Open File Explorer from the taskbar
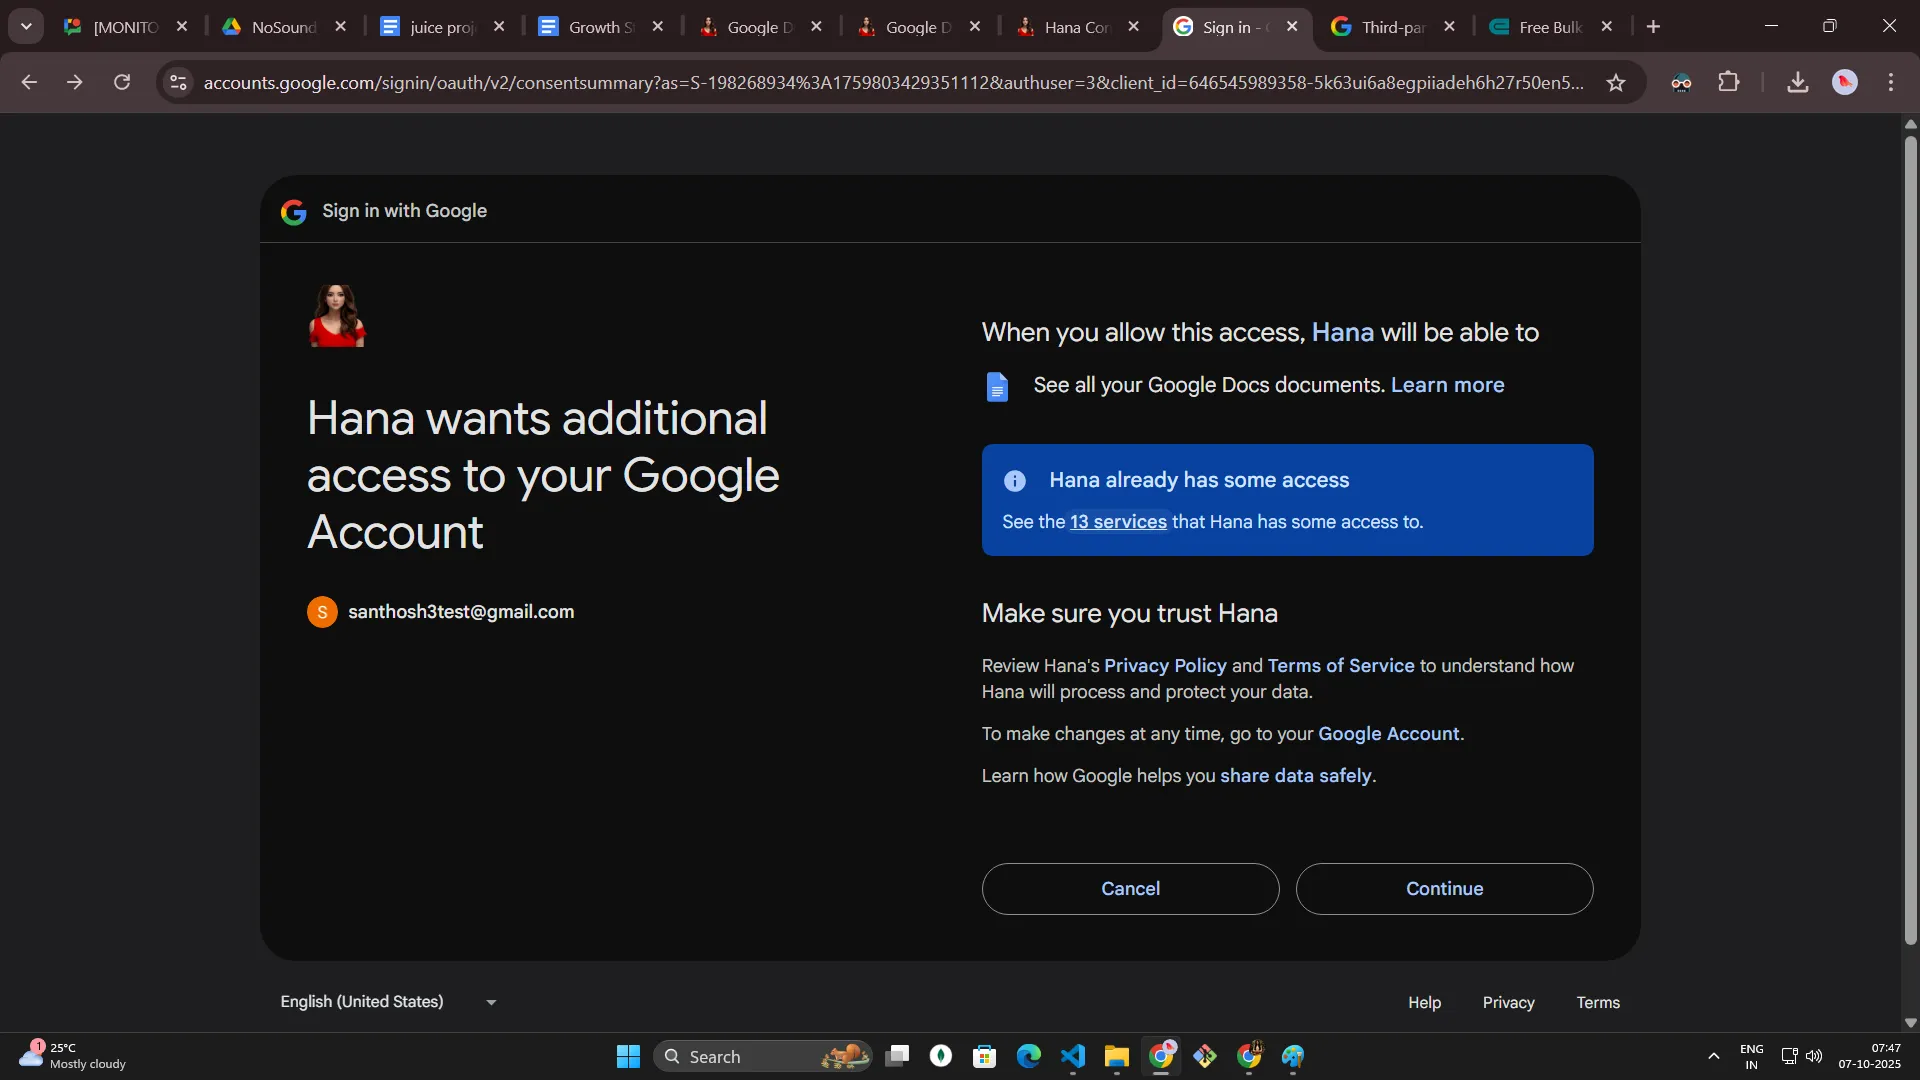Viewport: 1920px width, 1080px height. click(1116, 1056)
